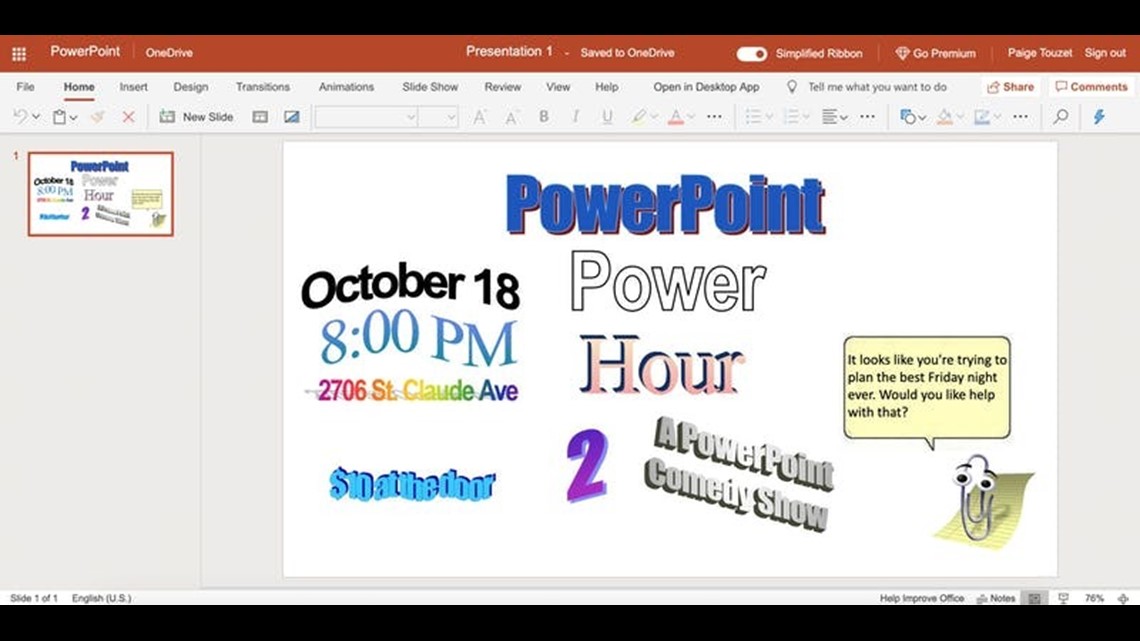Click the Paste clipboard icon
This screenshot has height=641, width=1140.
[x=60, y=116]
